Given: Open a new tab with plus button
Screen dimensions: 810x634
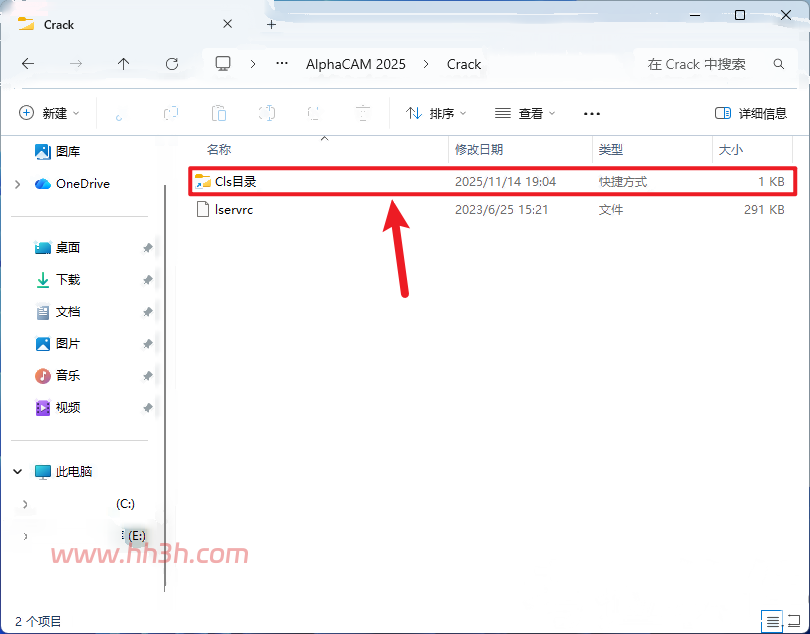Looking at the screenshot, I should tap(271, 24).
